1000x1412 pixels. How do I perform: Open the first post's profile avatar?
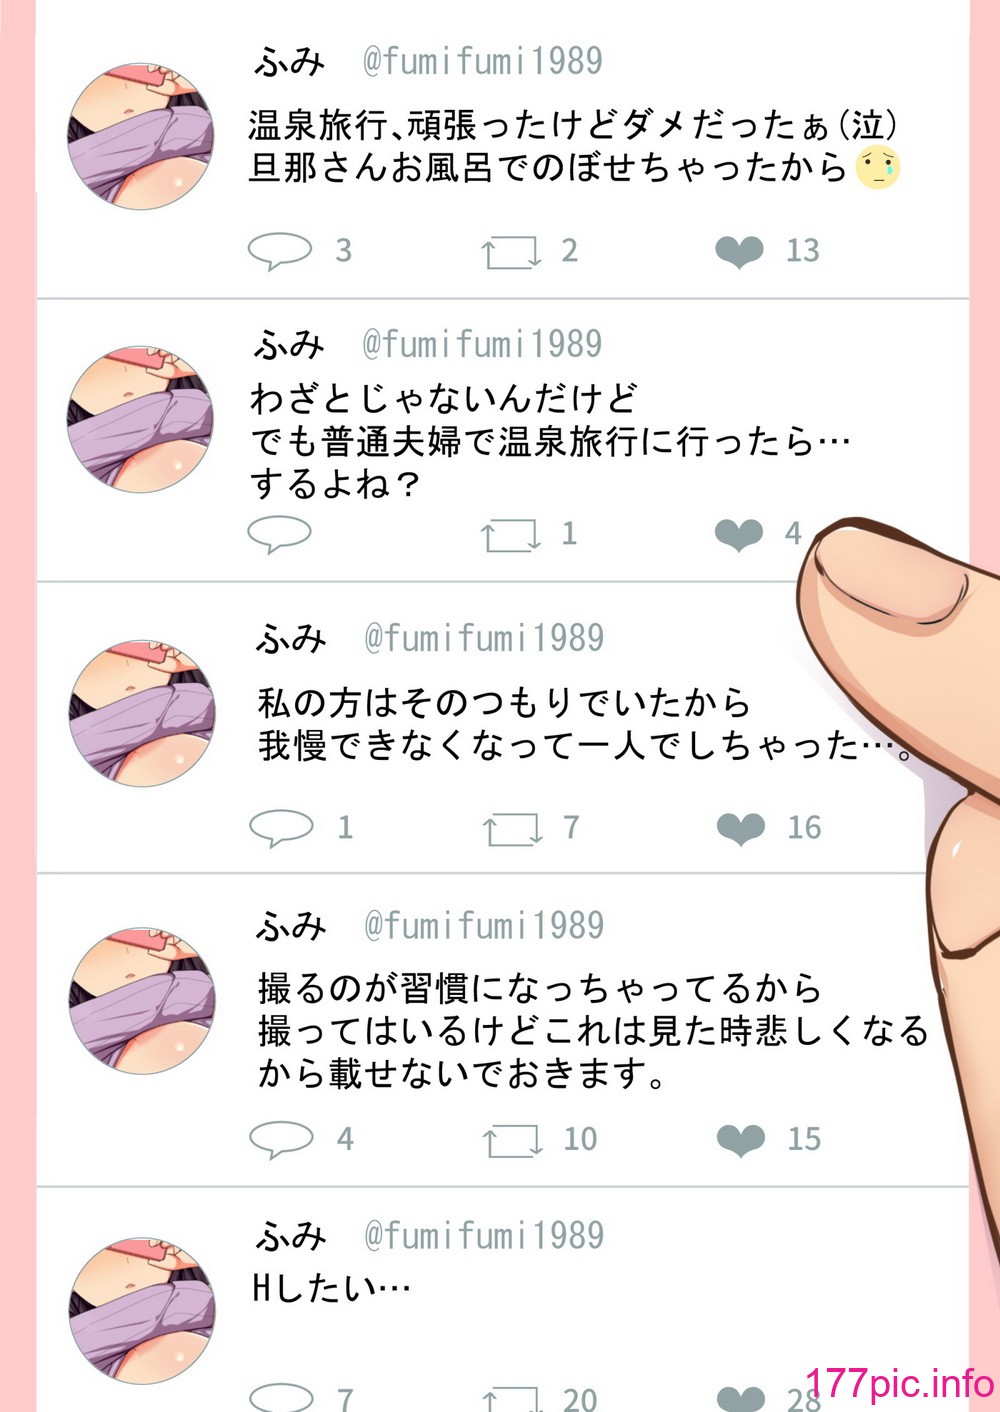[x=140, y=136]
